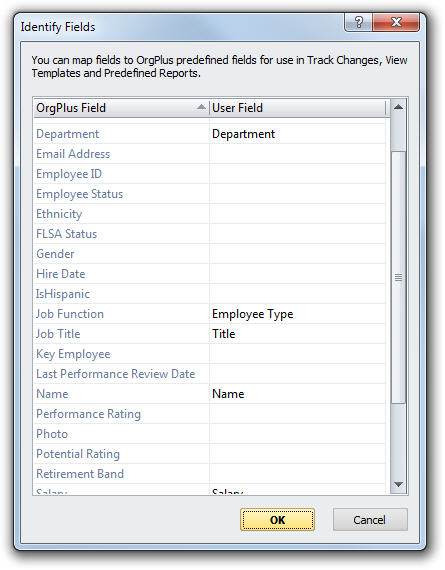Screen dimensions: 445x570
Task: Click the help question mark button
Action: pyautogui.click(x=358, y=23)
